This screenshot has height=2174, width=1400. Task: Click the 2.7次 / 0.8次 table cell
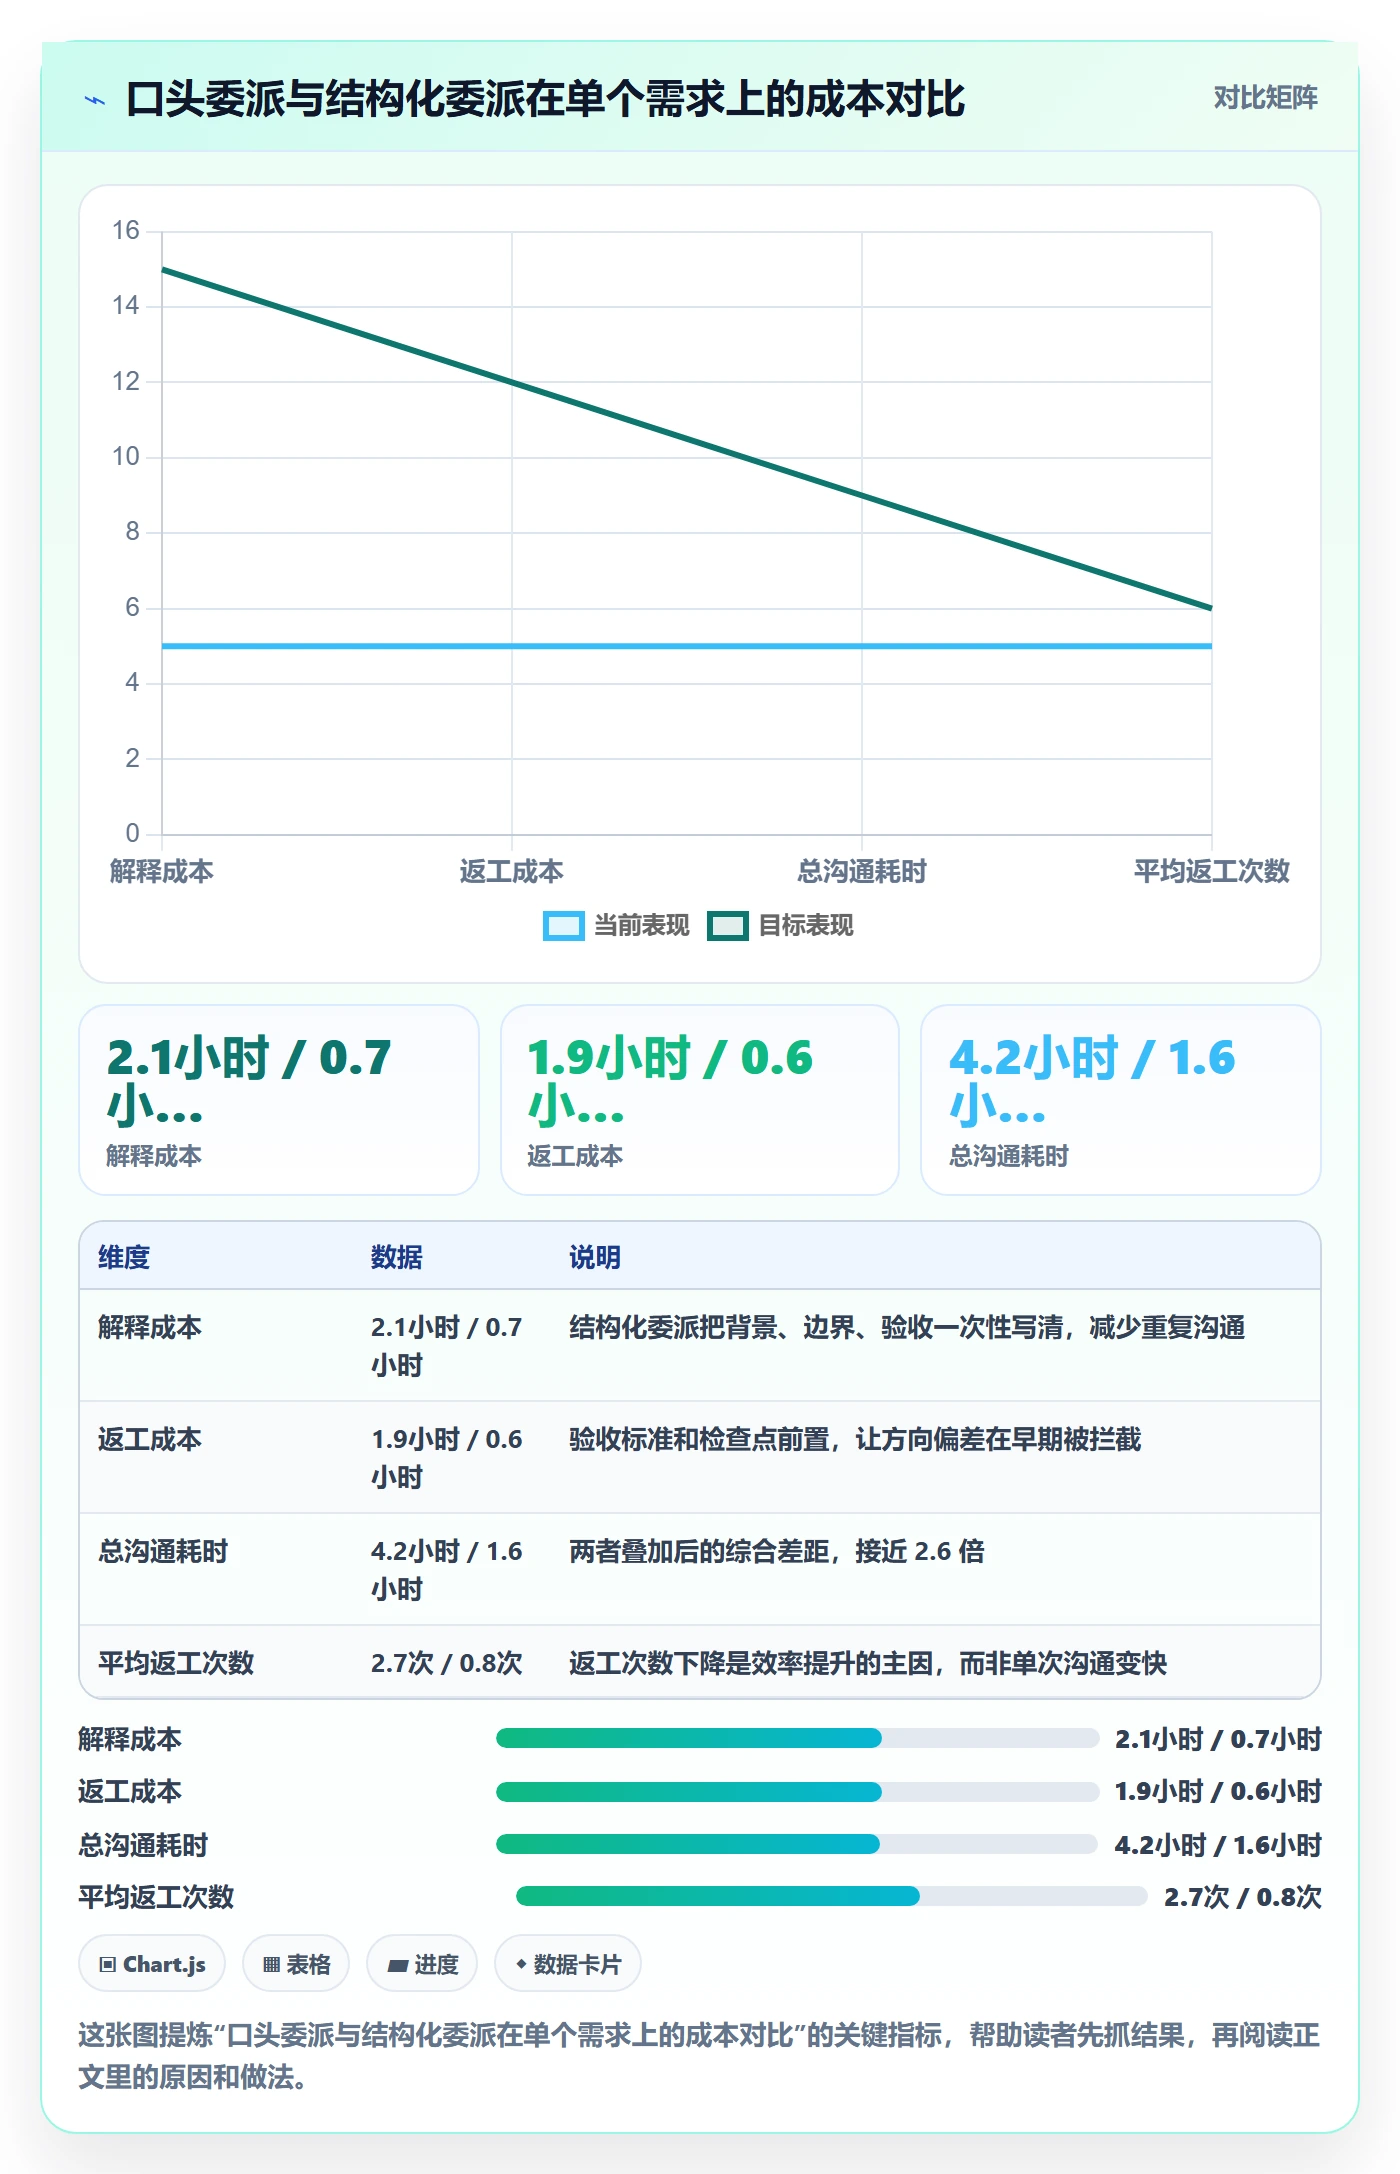[447, 1663]
